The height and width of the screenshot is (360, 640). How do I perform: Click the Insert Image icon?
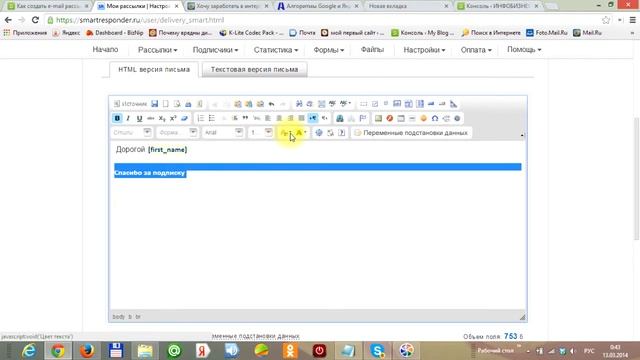pos(378,118)
